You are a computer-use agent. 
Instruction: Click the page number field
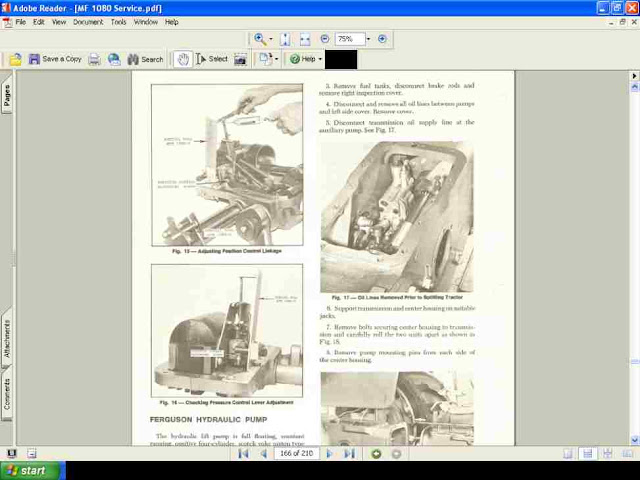coord(296,454)
